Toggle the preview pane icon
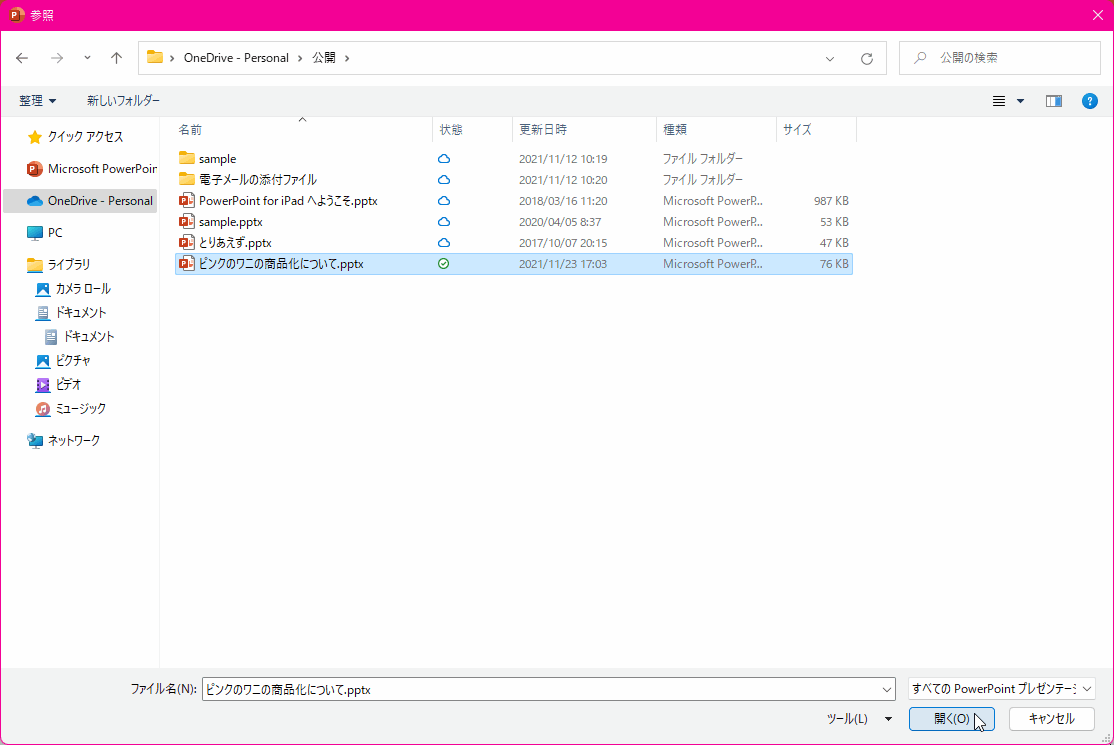1114x745 pixels. [x=1054, y=102]
